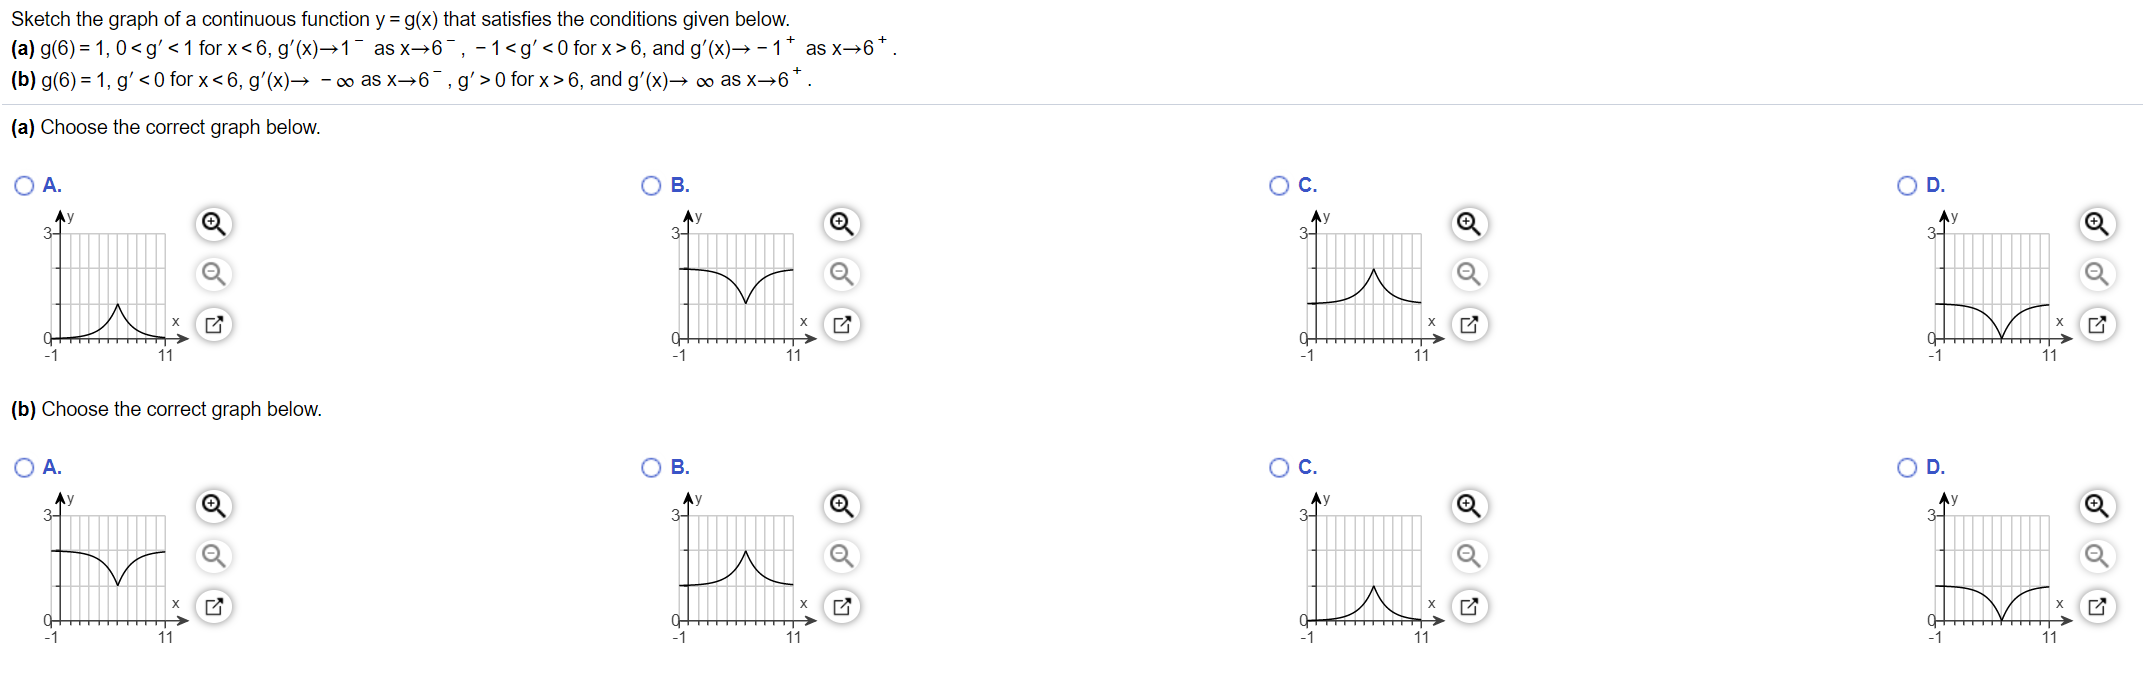
Task: Click the label 'A.' beside the first graph
Action: tap(52, 185)
